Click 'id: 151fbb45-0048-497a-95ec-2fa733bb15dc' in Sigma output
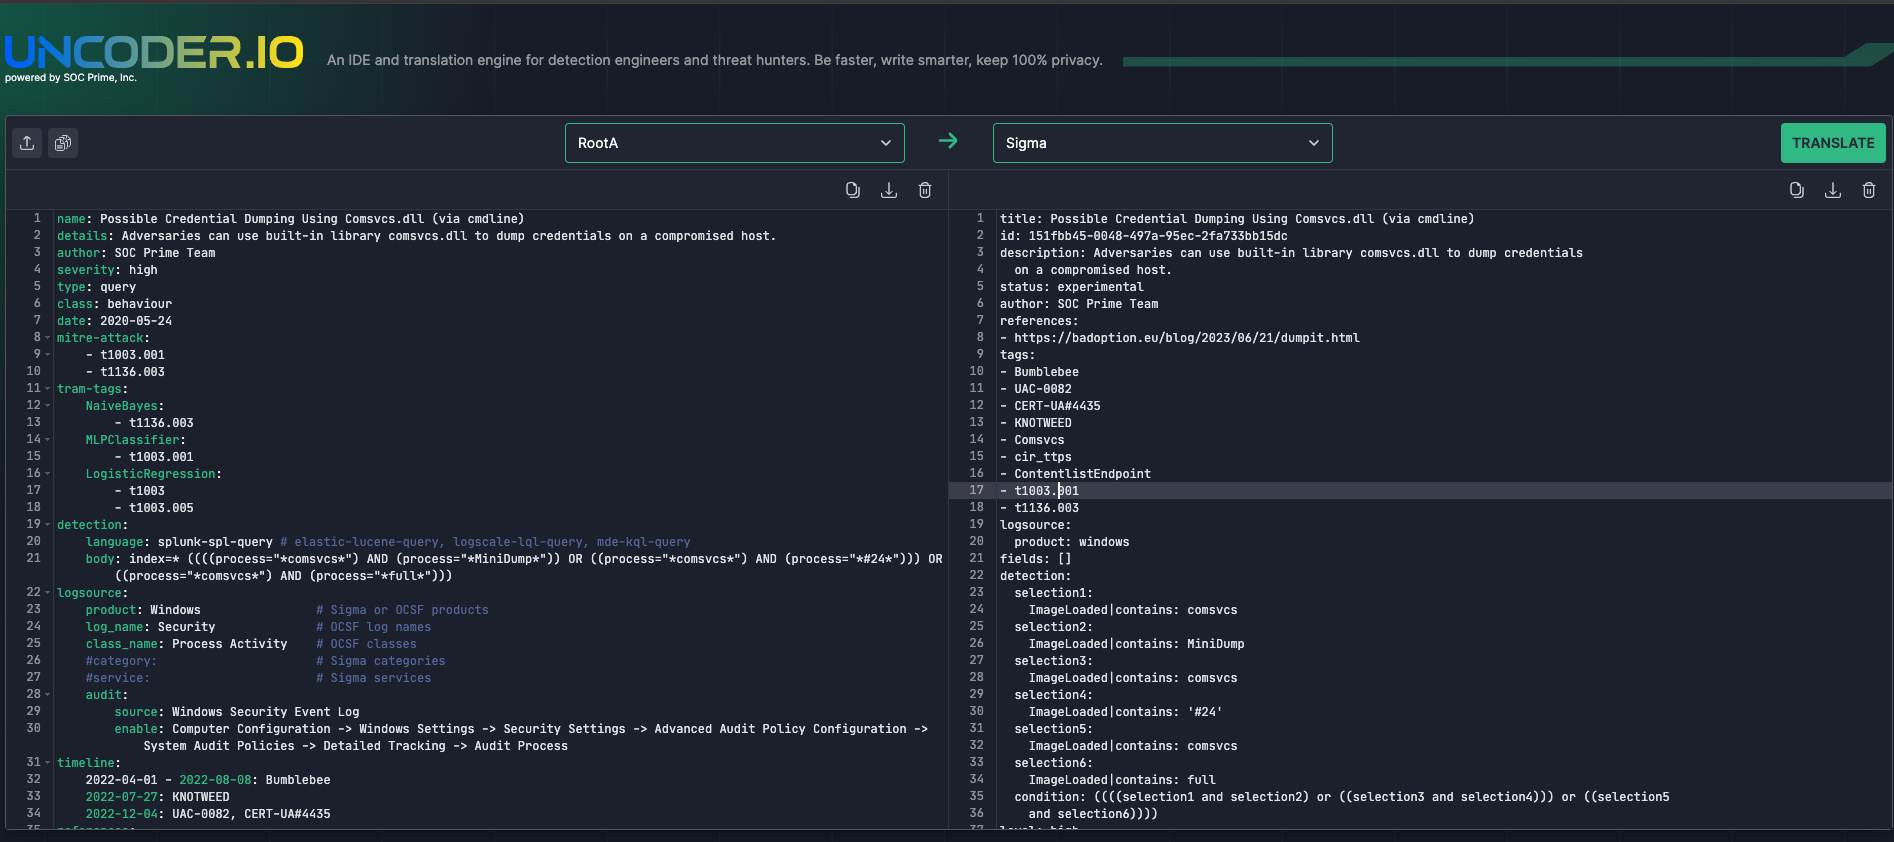1894x842 pixels. 1144,236
